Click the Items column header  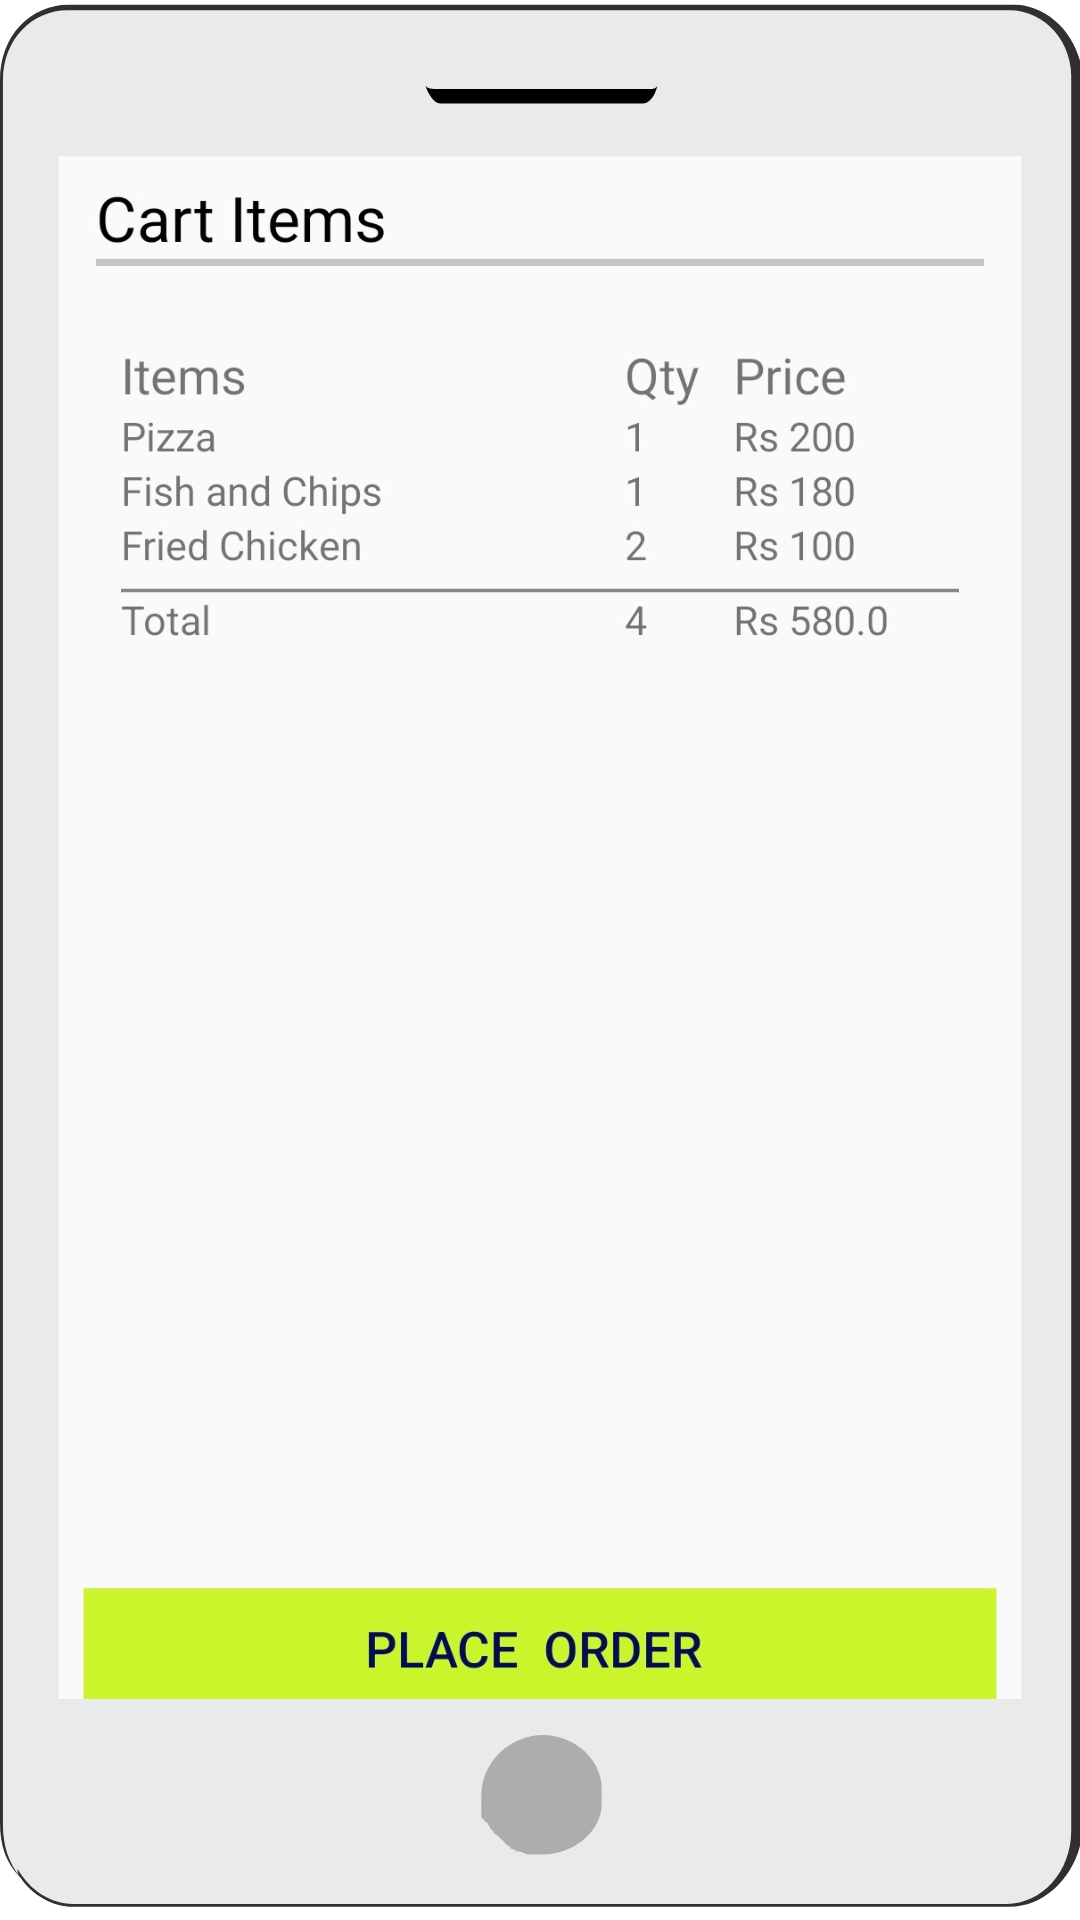(183, 378)
